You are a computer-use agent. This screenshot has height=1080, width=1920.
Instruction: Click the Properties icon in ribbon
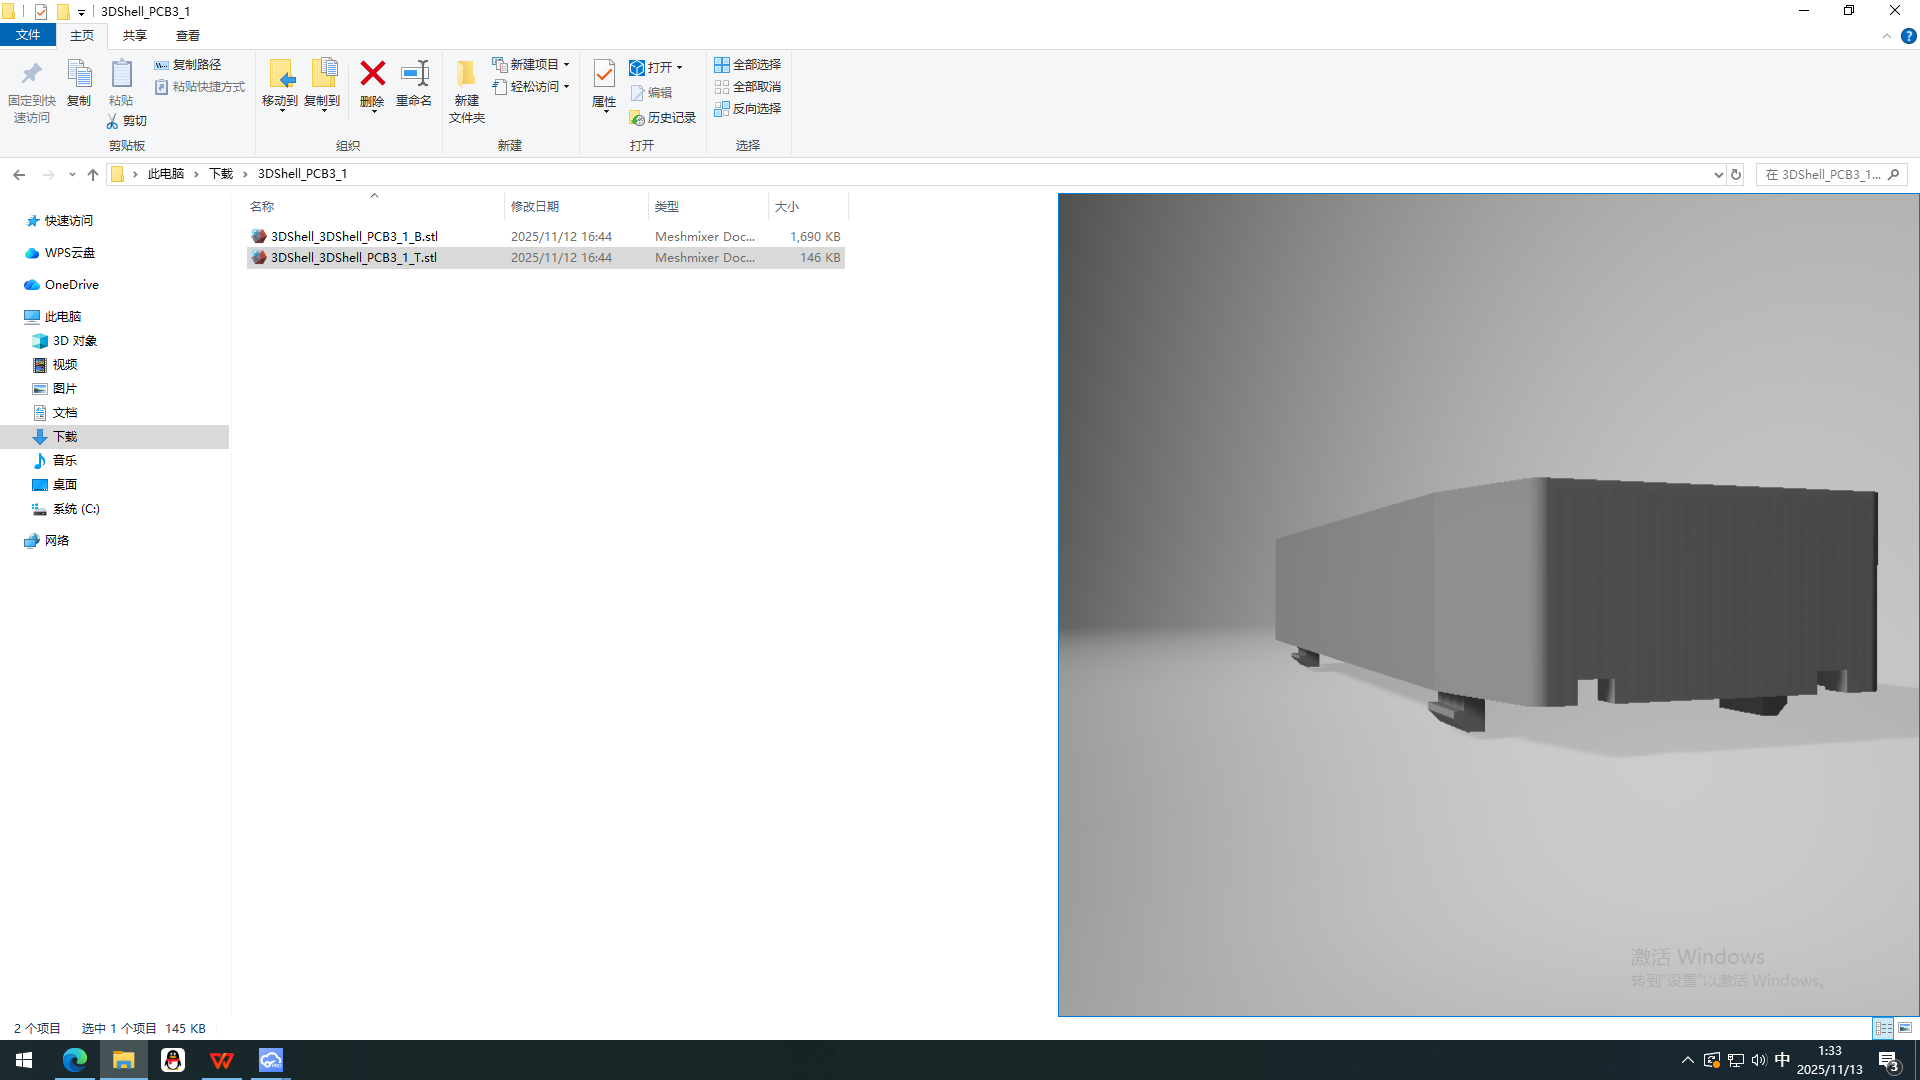(x=604, y=75)
